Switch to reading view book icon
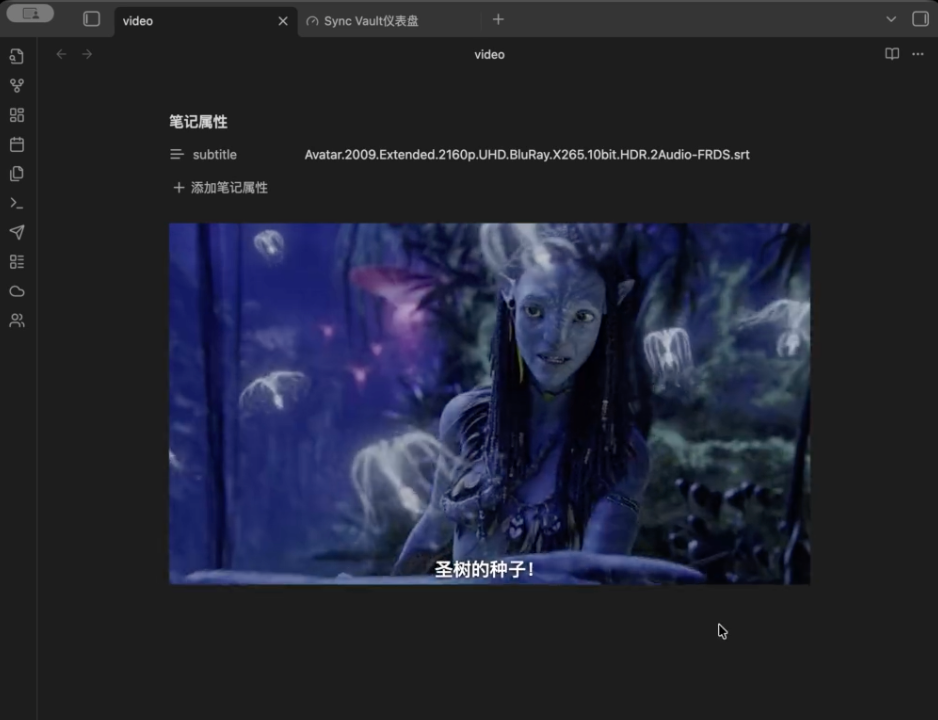The height and width of the screenshot is (720, 938). [892, 54]
